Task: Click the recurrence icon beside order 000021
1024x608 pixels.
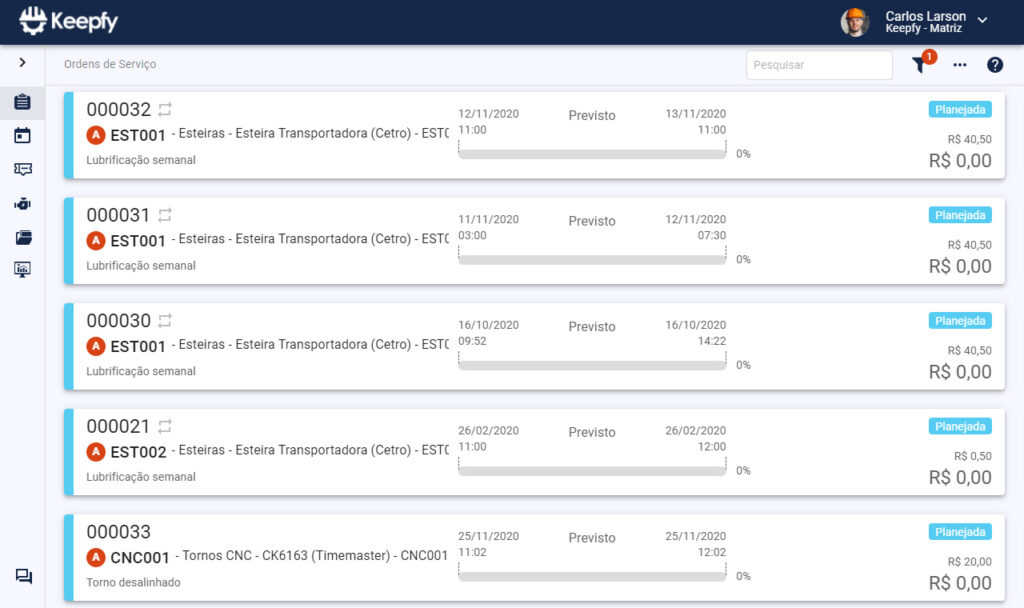Action: [165, 426]
